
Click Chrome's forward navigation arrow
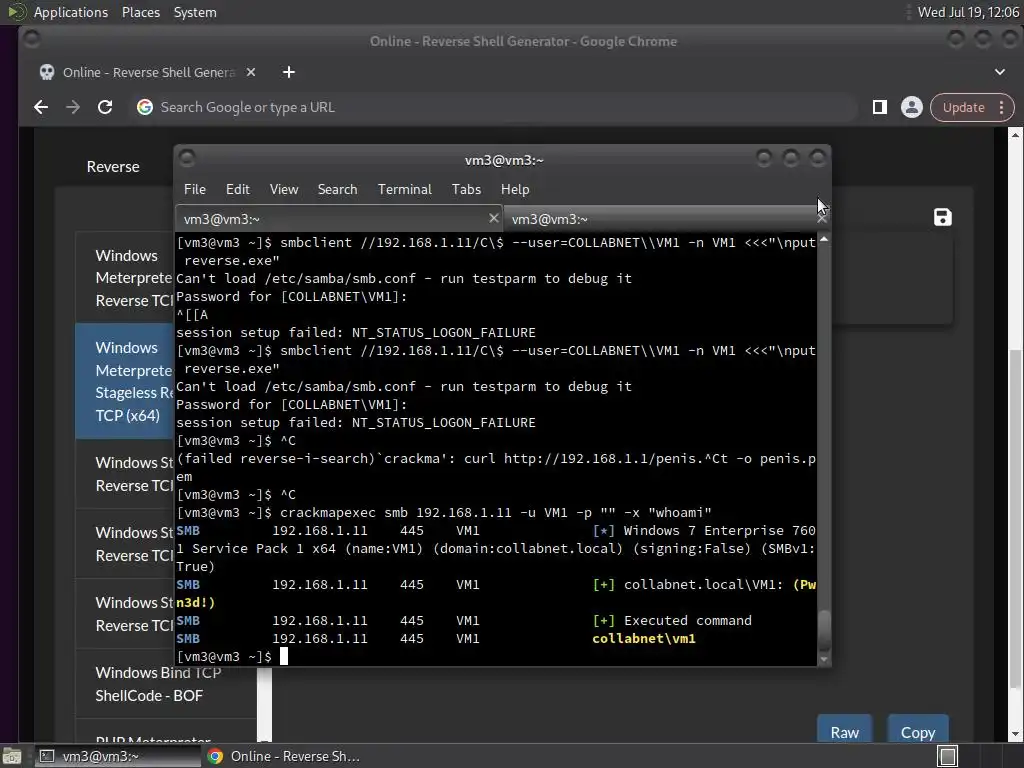coord(72,107)
